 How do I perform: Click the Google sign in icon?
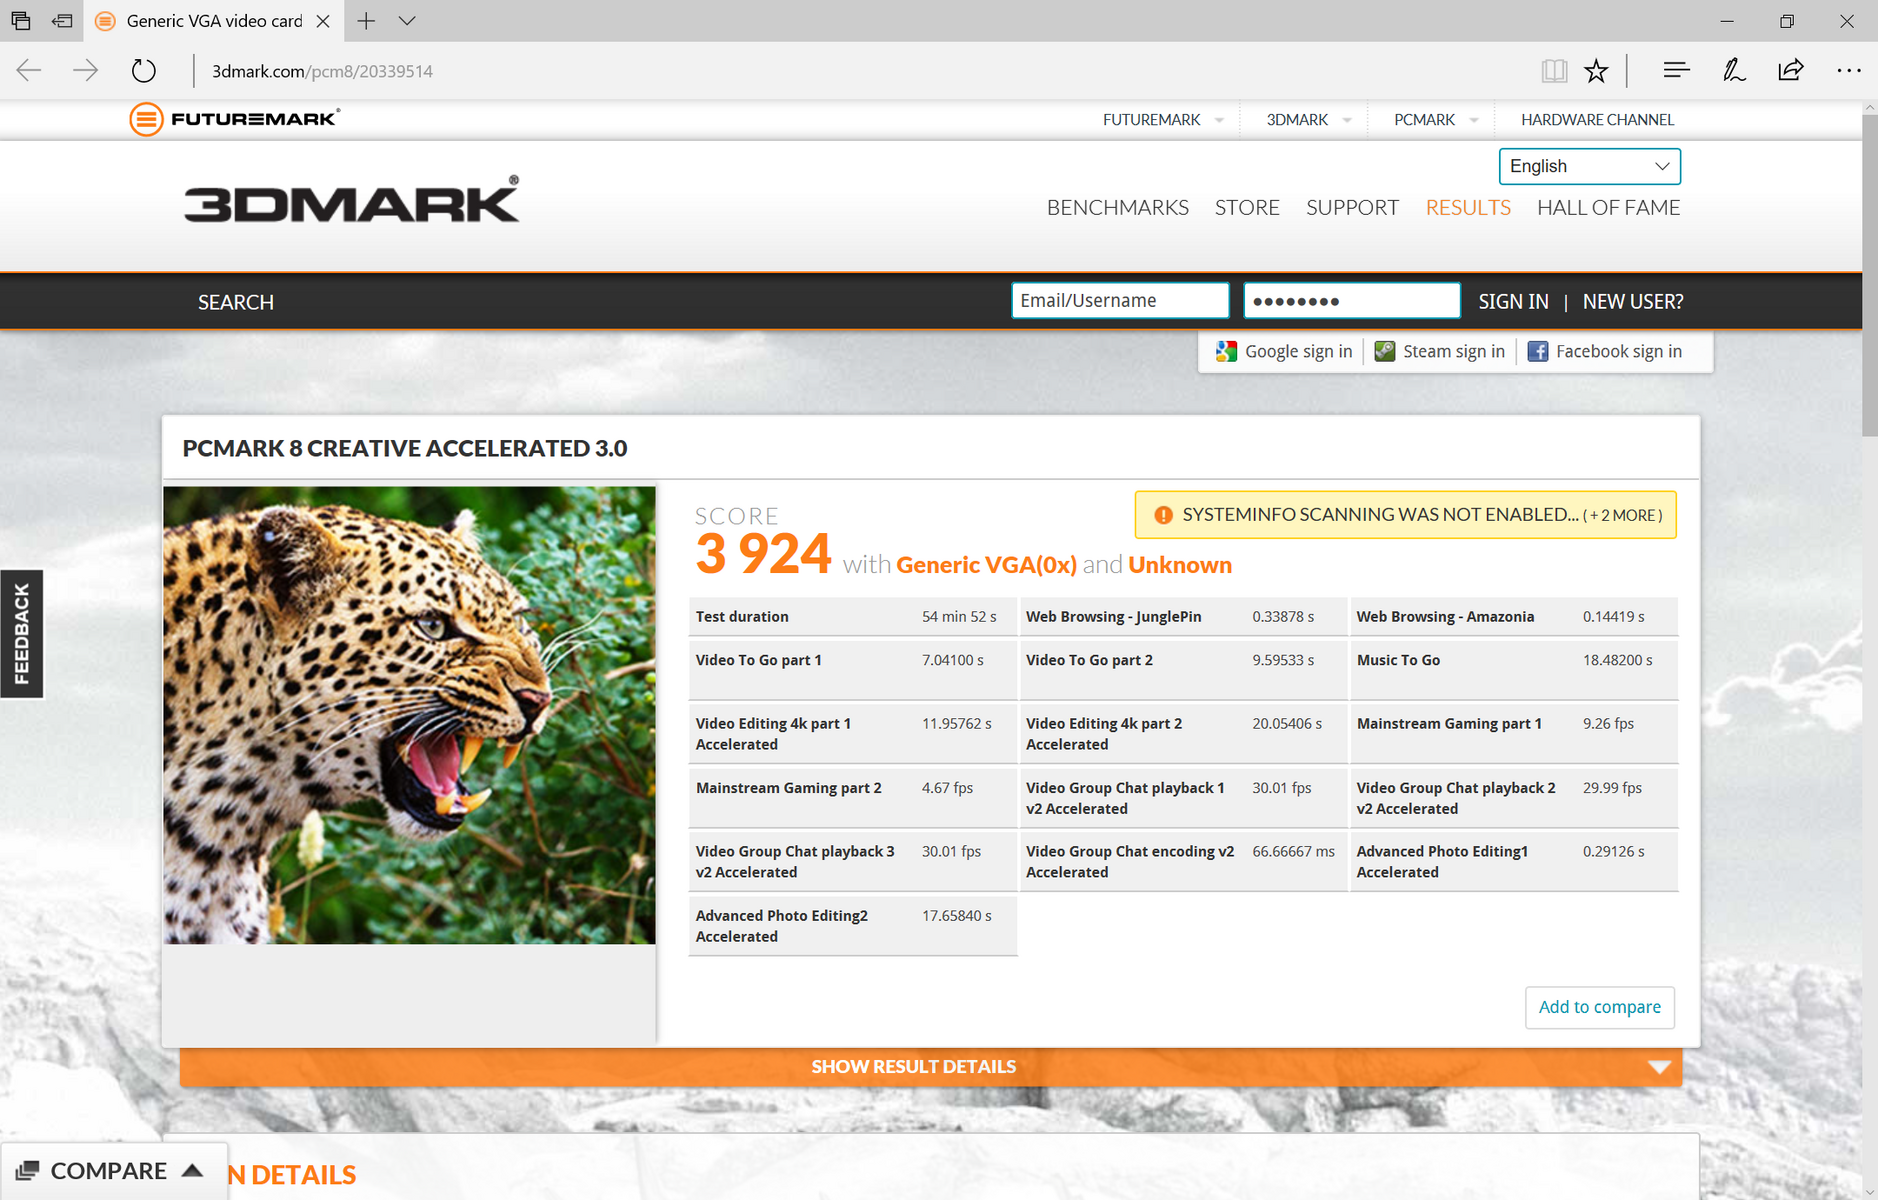pos(1226,351)
